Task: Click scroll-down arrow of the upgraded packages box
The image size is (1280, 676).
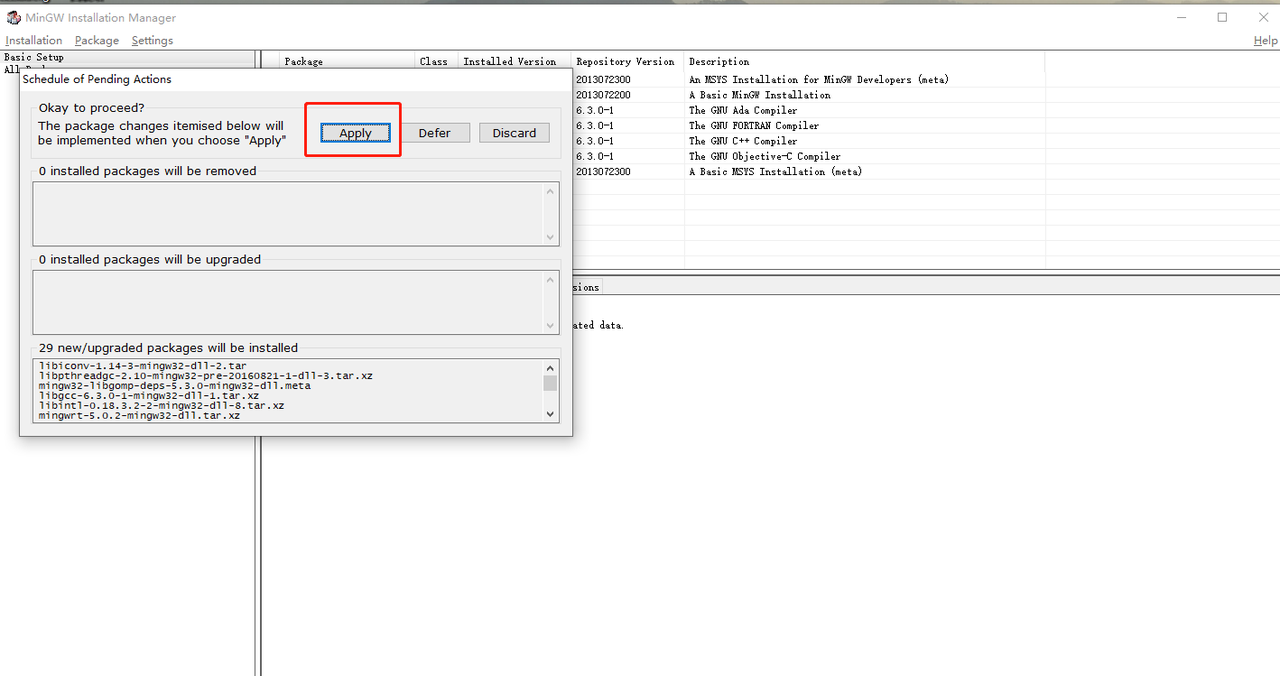Action: (x=550, y=325)
